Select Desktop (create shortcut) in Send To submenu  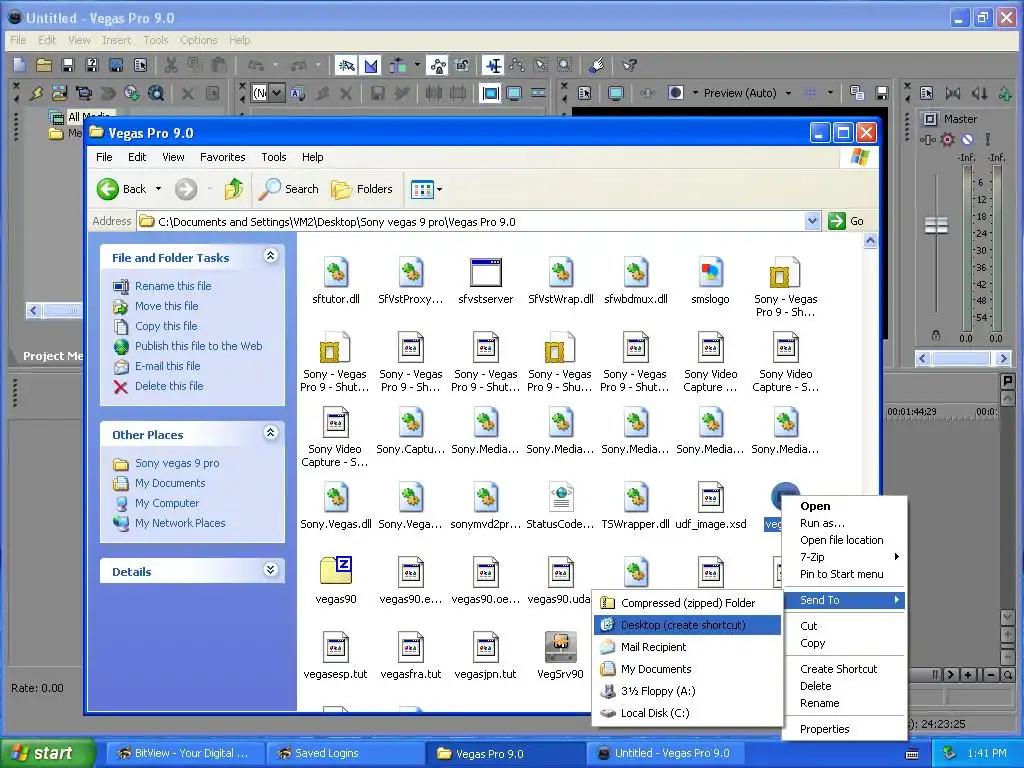tap(687, 625)
